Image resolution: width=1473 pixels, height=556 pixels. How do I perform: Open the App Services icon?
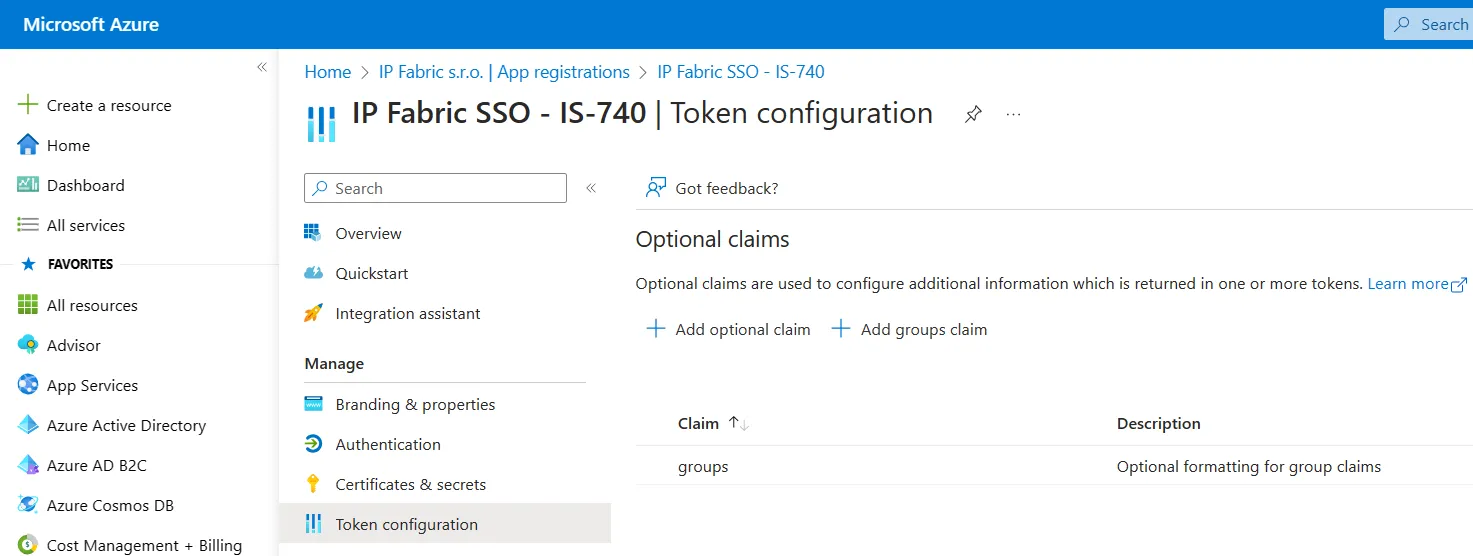(x=28, y=385)
